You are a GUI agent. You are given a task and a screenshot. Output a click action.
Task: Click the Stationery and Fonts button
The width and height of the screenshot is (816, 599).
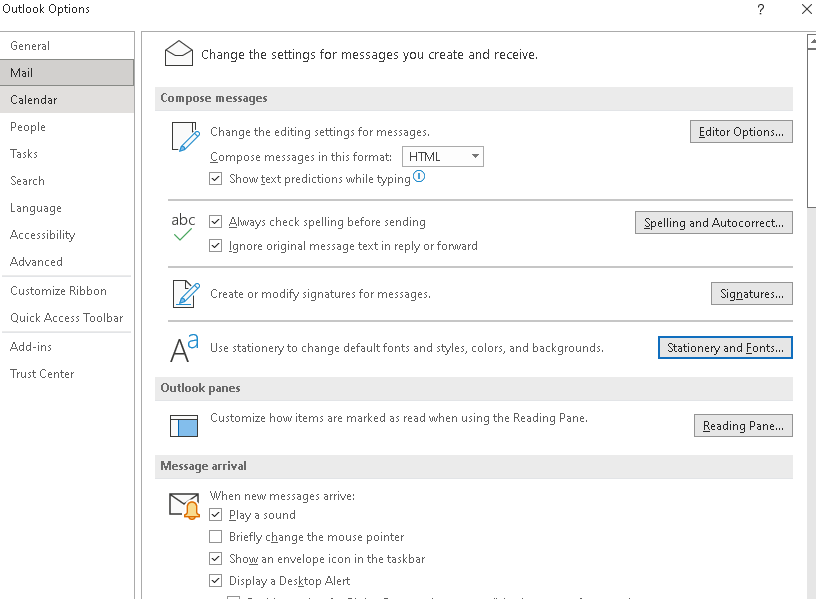pyautogui.click(x=725, y=347)
